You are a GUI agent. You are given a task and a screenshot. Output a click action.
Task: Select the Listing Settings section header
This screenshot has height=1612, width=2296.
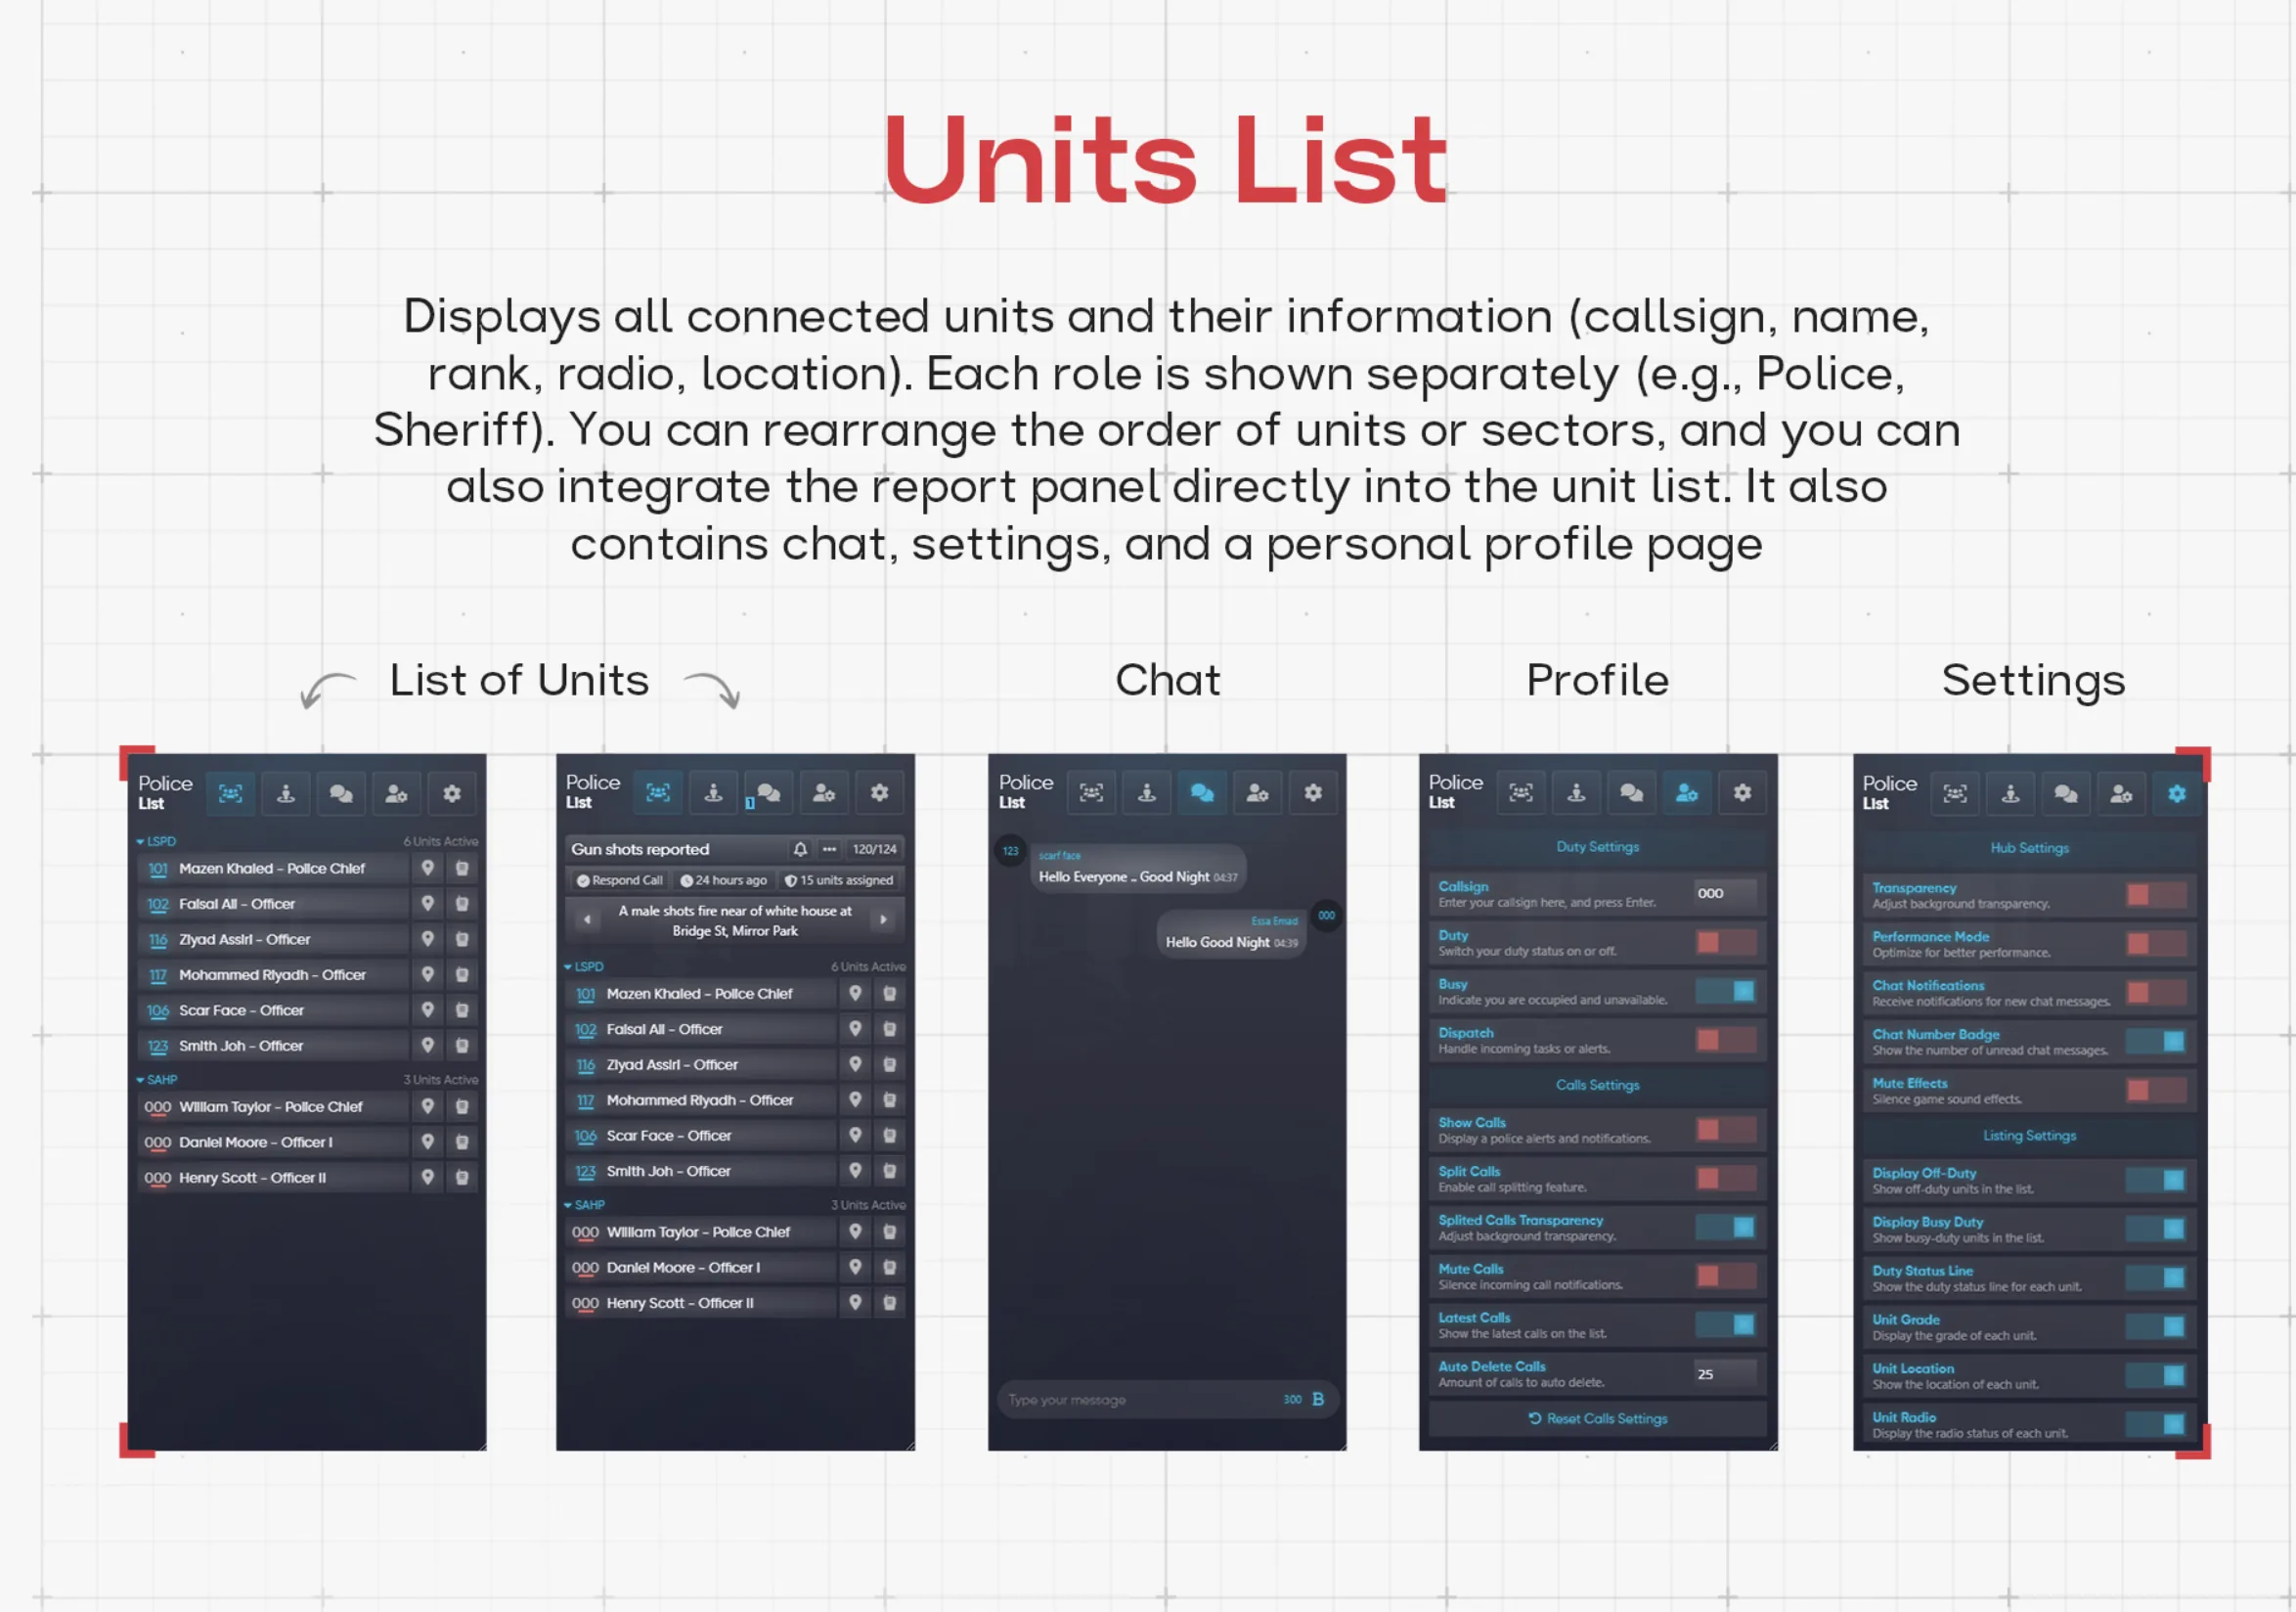tap(2029, 1135)
